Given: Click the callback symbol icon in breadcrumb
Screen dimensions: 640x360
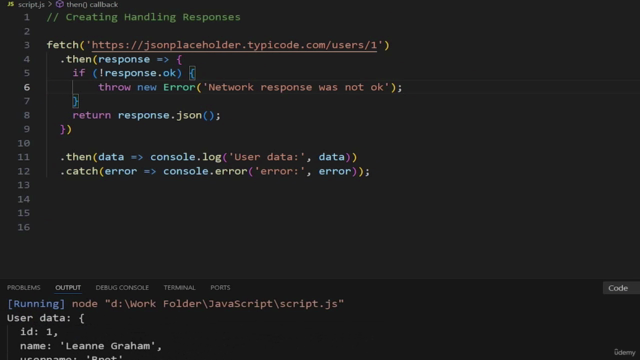Looking at the screenshot, I should 60,4.
